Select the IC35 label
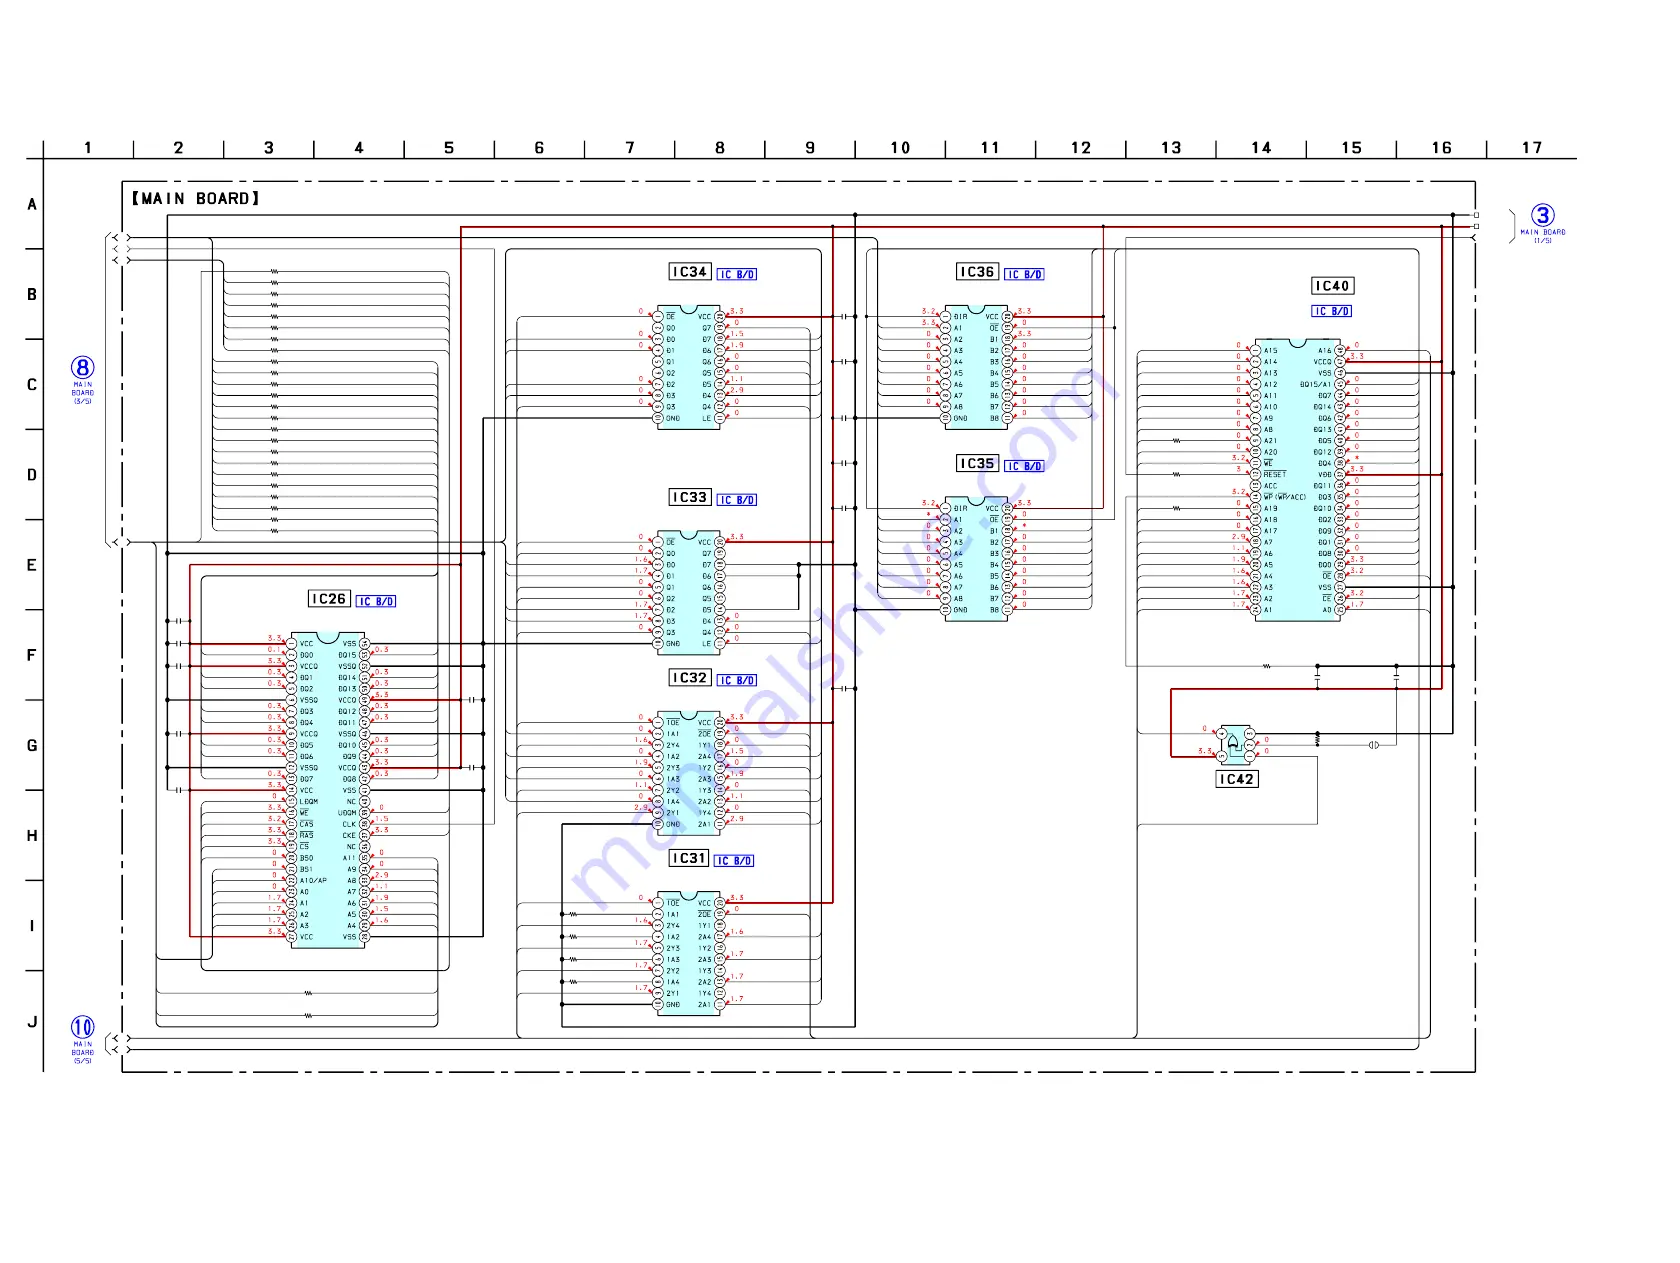Viewport: 1680px width, 1263px height. [x=977, y=463]
